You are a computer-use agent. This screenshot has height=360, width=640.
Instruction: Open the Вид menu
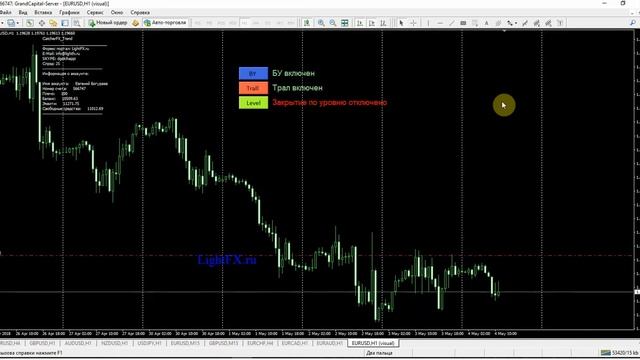click(x=23, y=13)
